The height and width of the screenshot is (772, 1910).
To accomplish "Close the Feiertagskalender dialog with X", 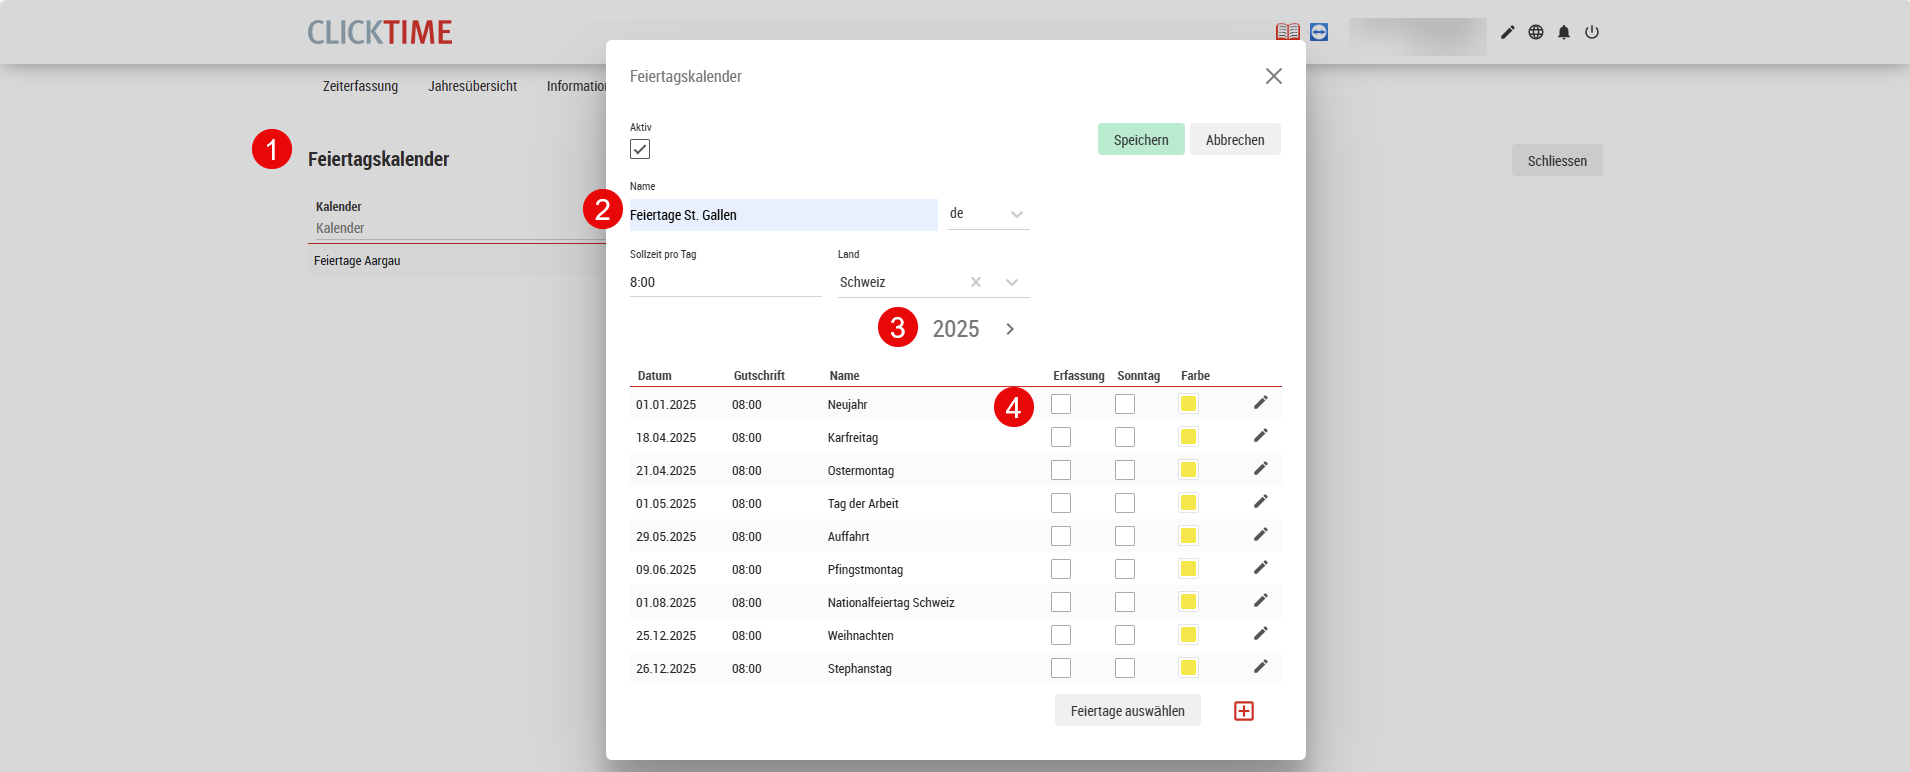I will (x=1273, y=76).
